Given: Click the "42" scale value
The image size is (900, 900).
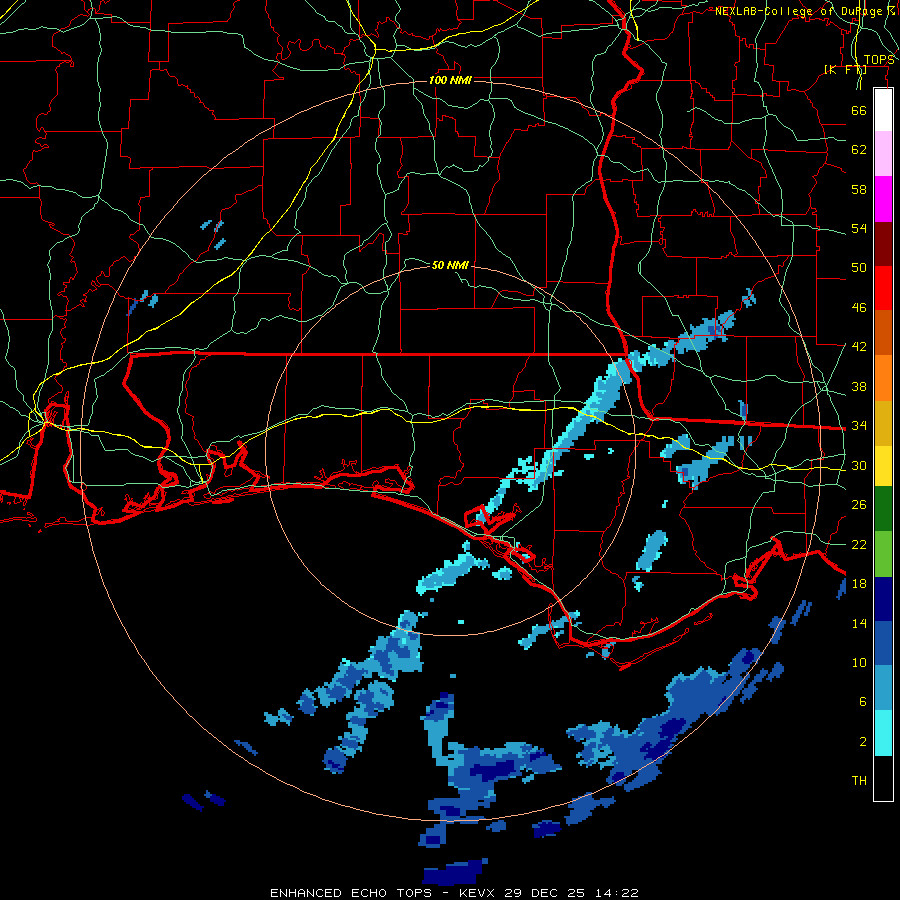Looking at the screenshot, I should click(859, 347).
